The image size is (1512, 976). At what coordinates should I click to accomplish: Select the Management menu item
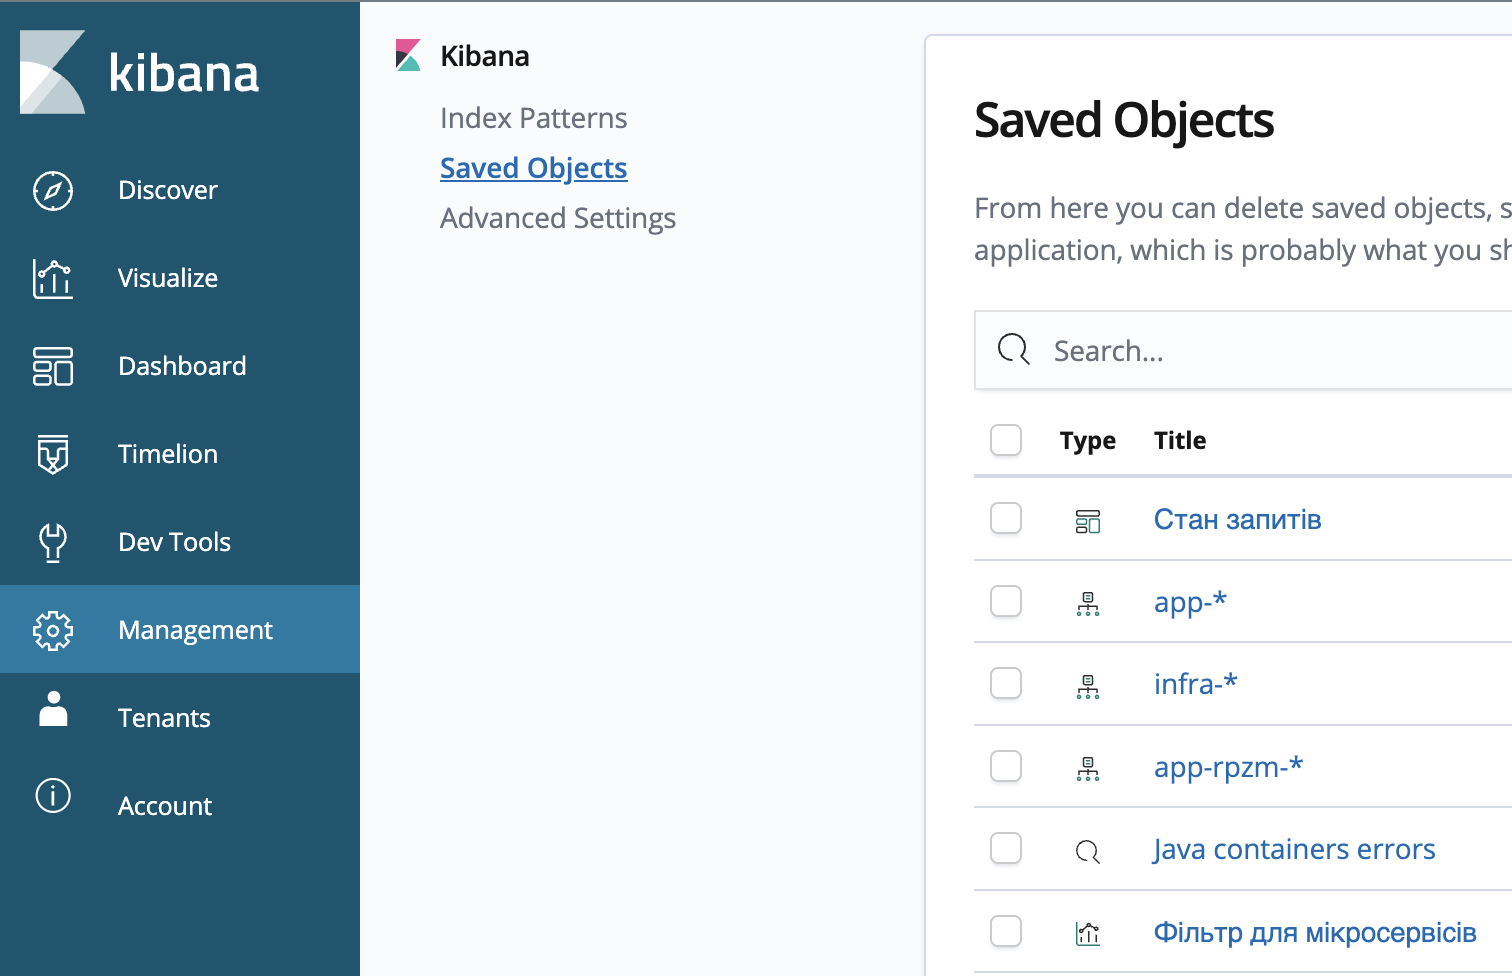(x=180, y=629)
